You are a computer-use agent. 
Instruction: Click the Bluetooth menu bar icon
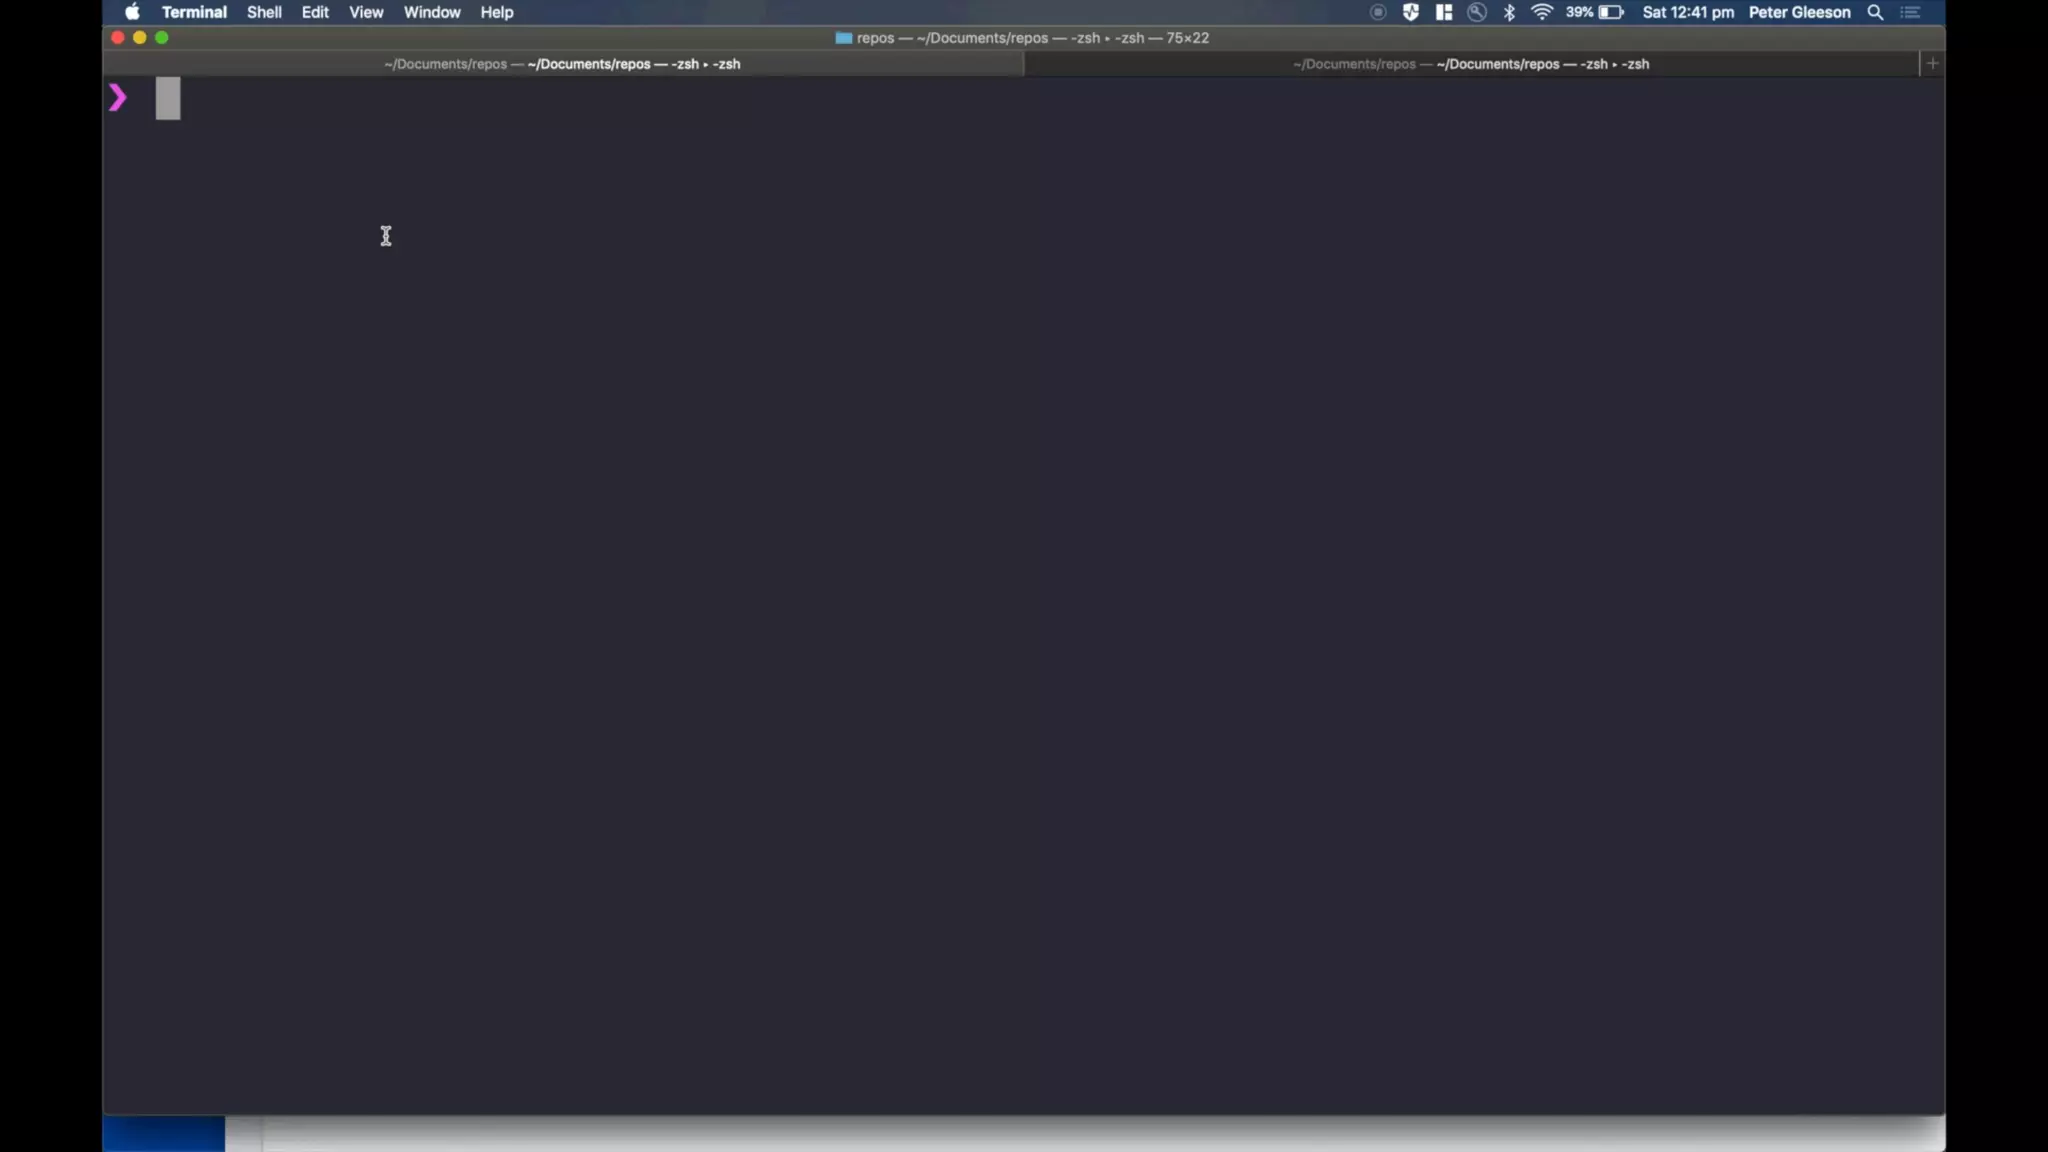pyautogui.click(x=1509, y=12)
